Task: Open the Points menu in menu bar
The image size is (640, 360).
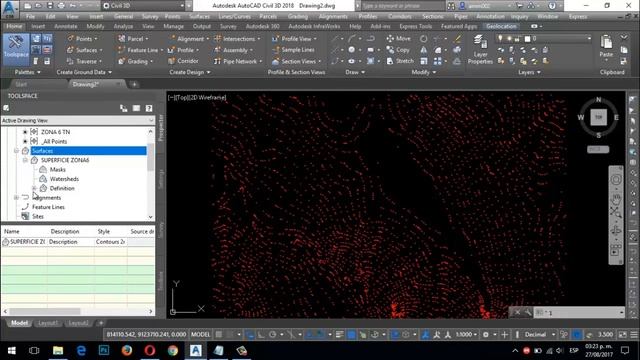Action: pos(172,16)
